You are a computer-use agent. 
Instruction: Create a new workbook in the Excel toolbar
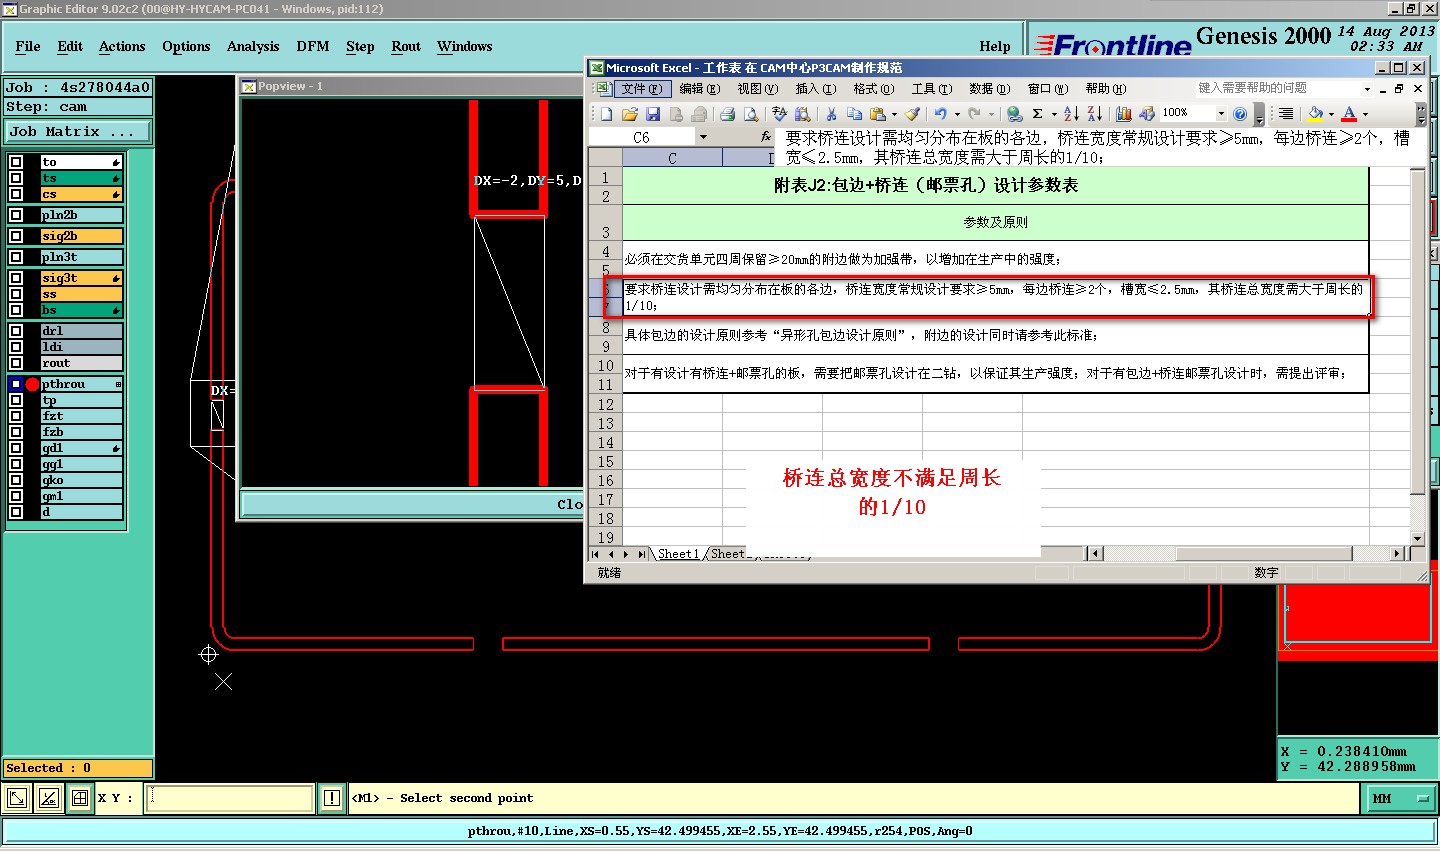pyautogui.click(x=606, y=114)
